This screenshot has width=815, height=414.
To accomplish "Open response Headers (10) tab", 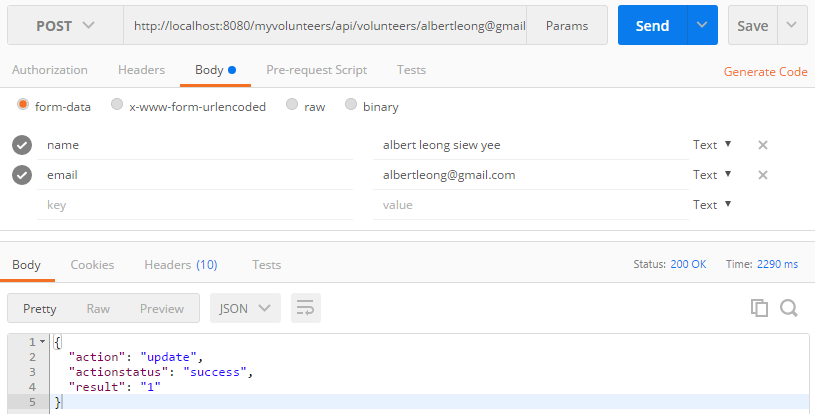I will pos(181,264).
